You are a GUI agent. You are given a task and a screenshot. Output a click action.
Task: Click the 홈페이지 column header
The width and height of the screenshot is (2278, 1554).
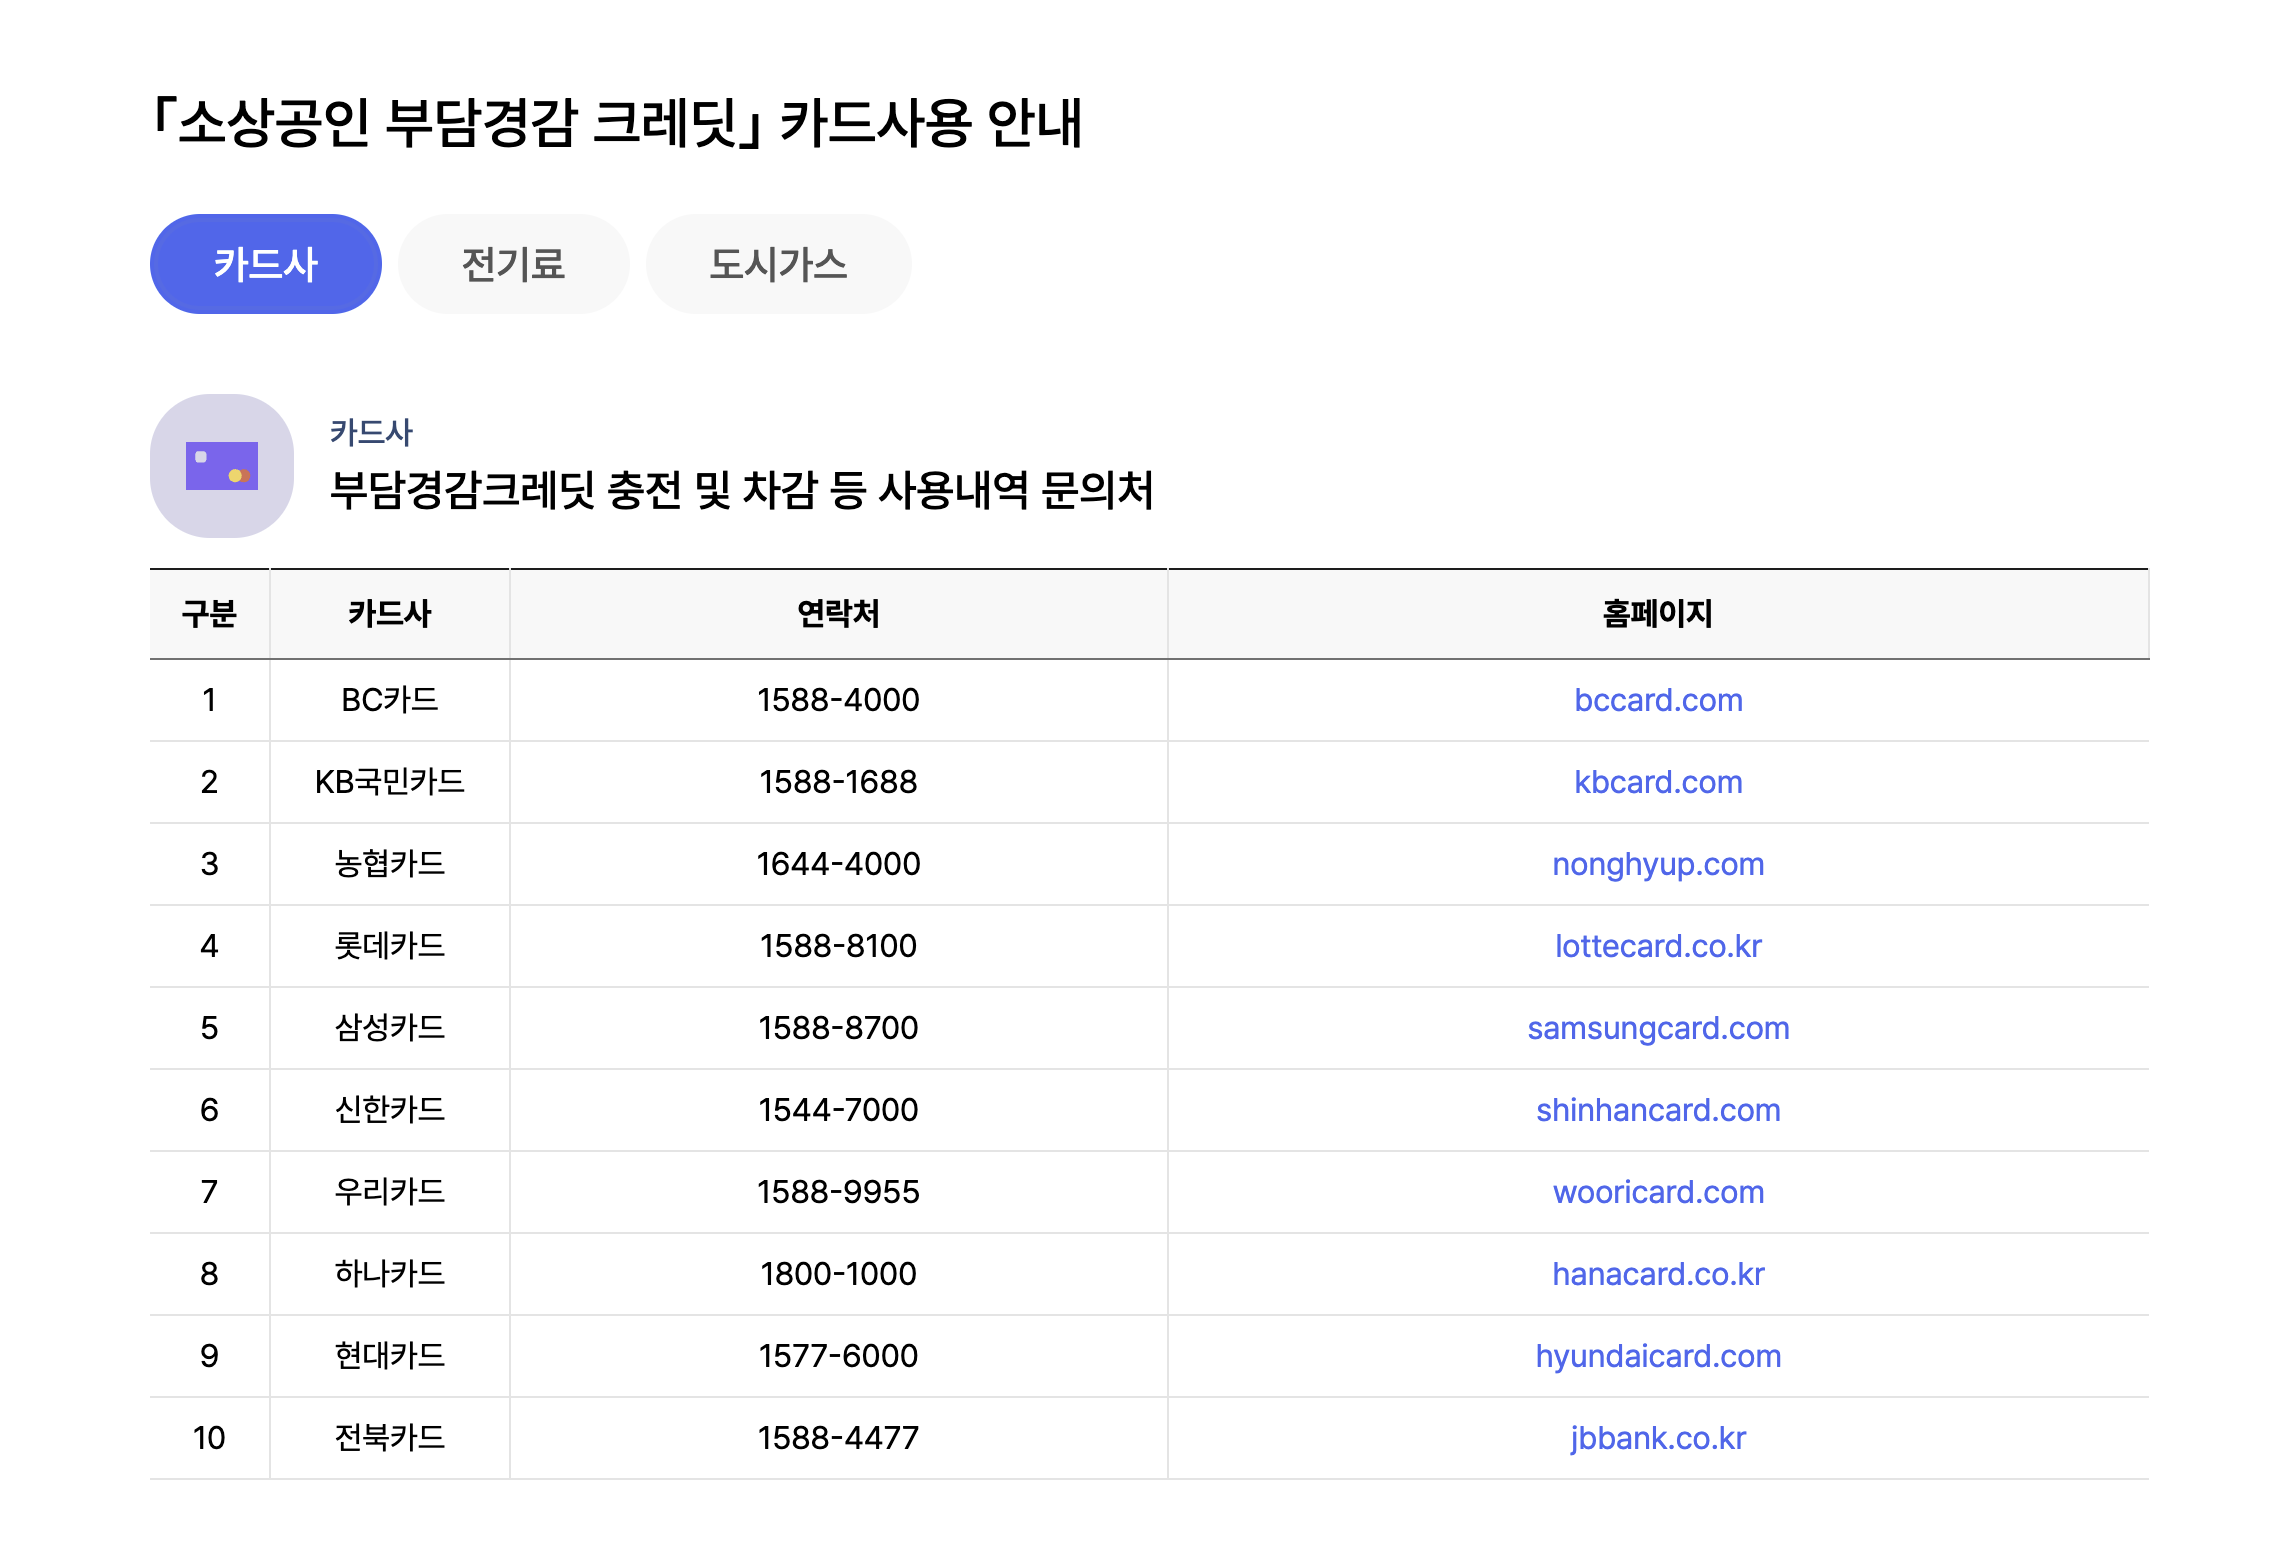[x=1657, y=613]
